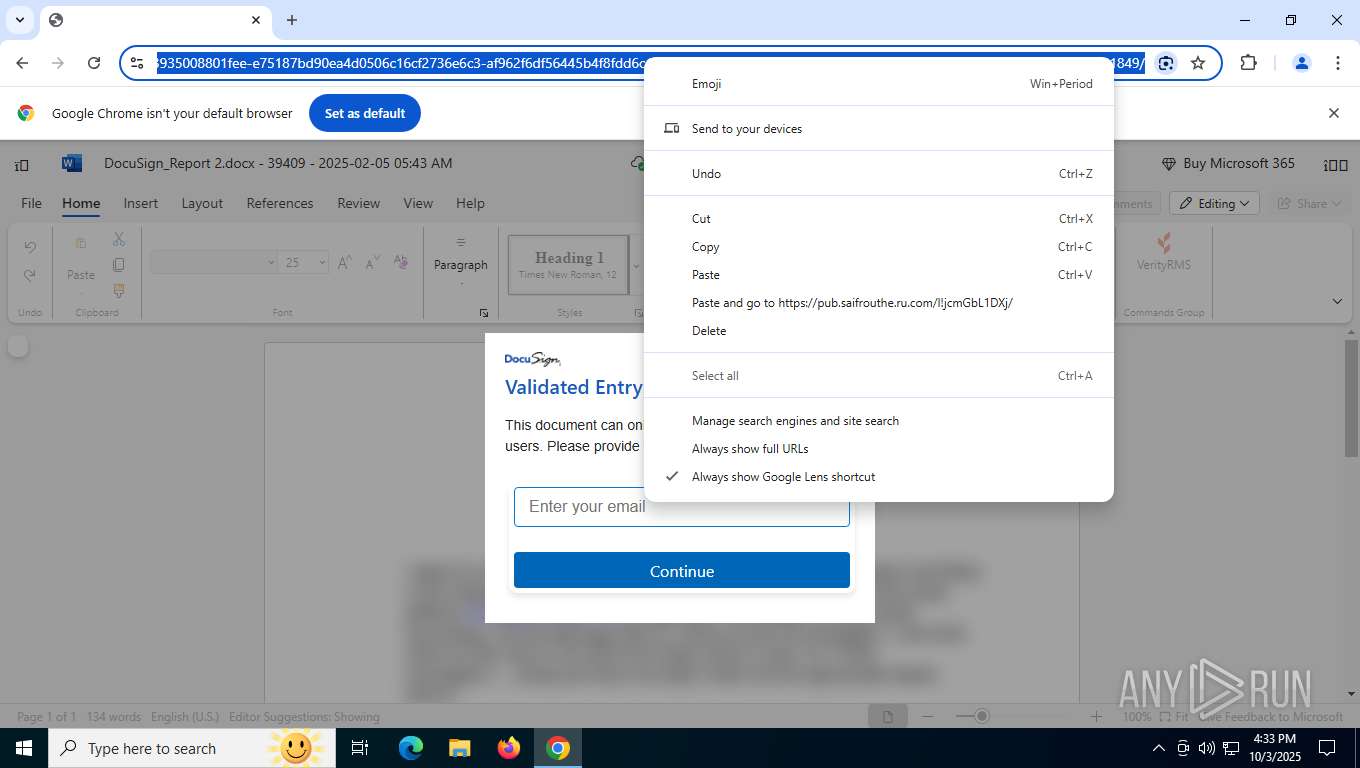Open site information icon in address bar

click(x=138, y=63)
